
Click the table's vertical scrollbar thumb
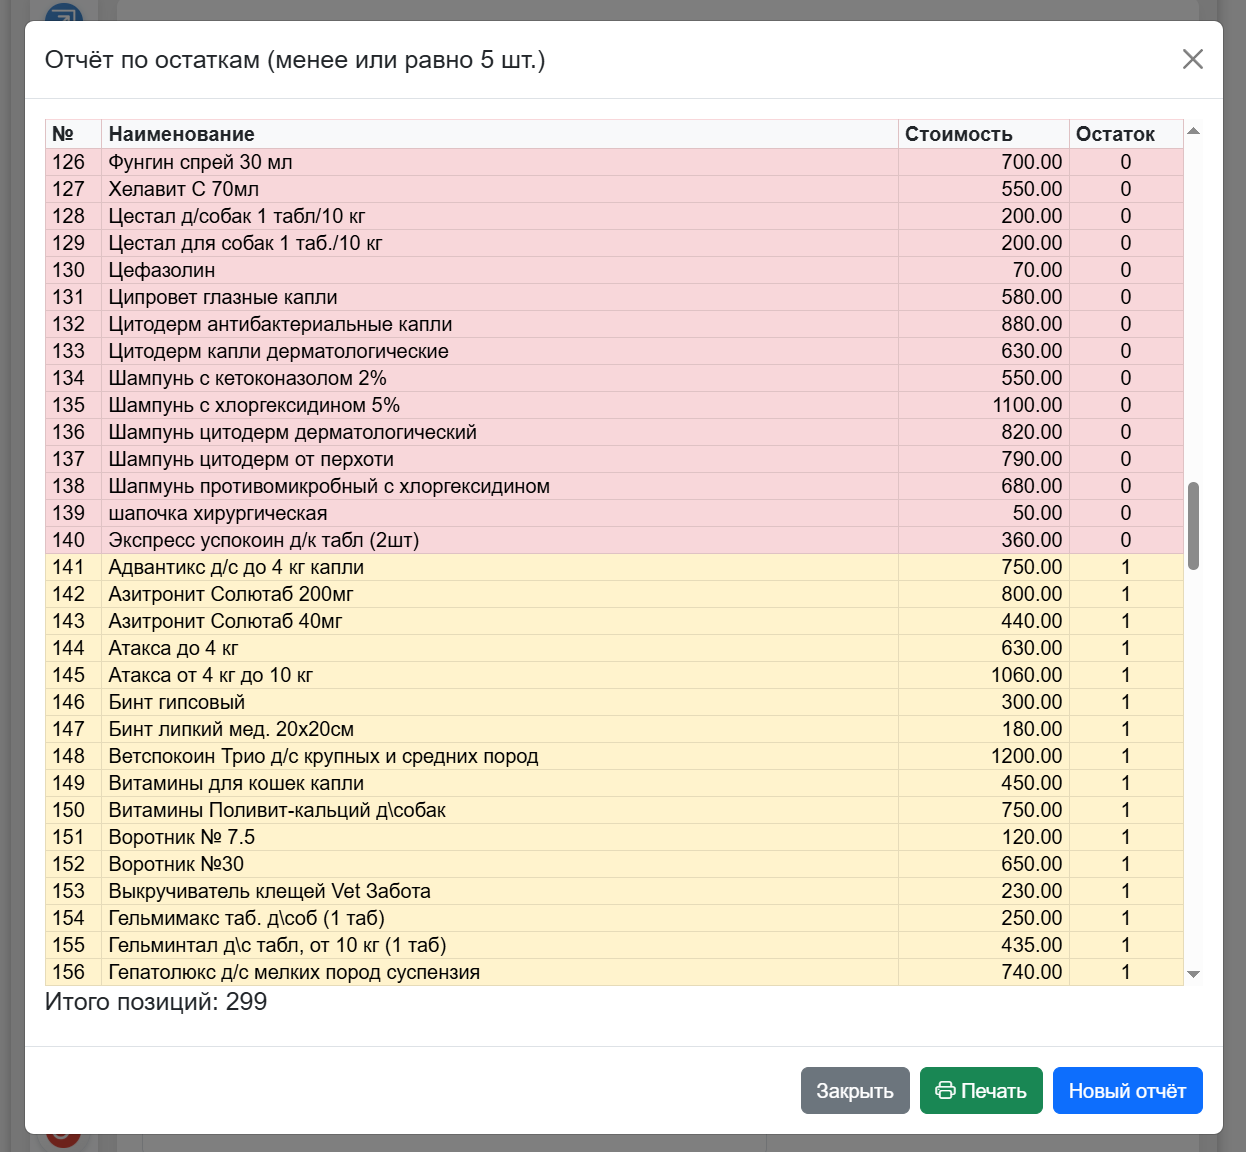pyautogui.click(x=1193, y=526)
